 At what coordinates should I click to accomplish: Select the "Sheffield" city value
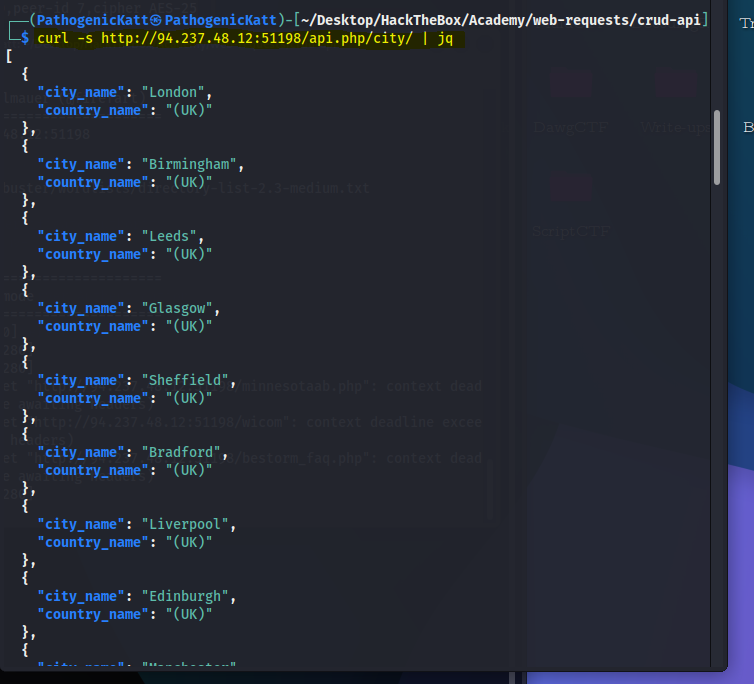coord(185,380)
